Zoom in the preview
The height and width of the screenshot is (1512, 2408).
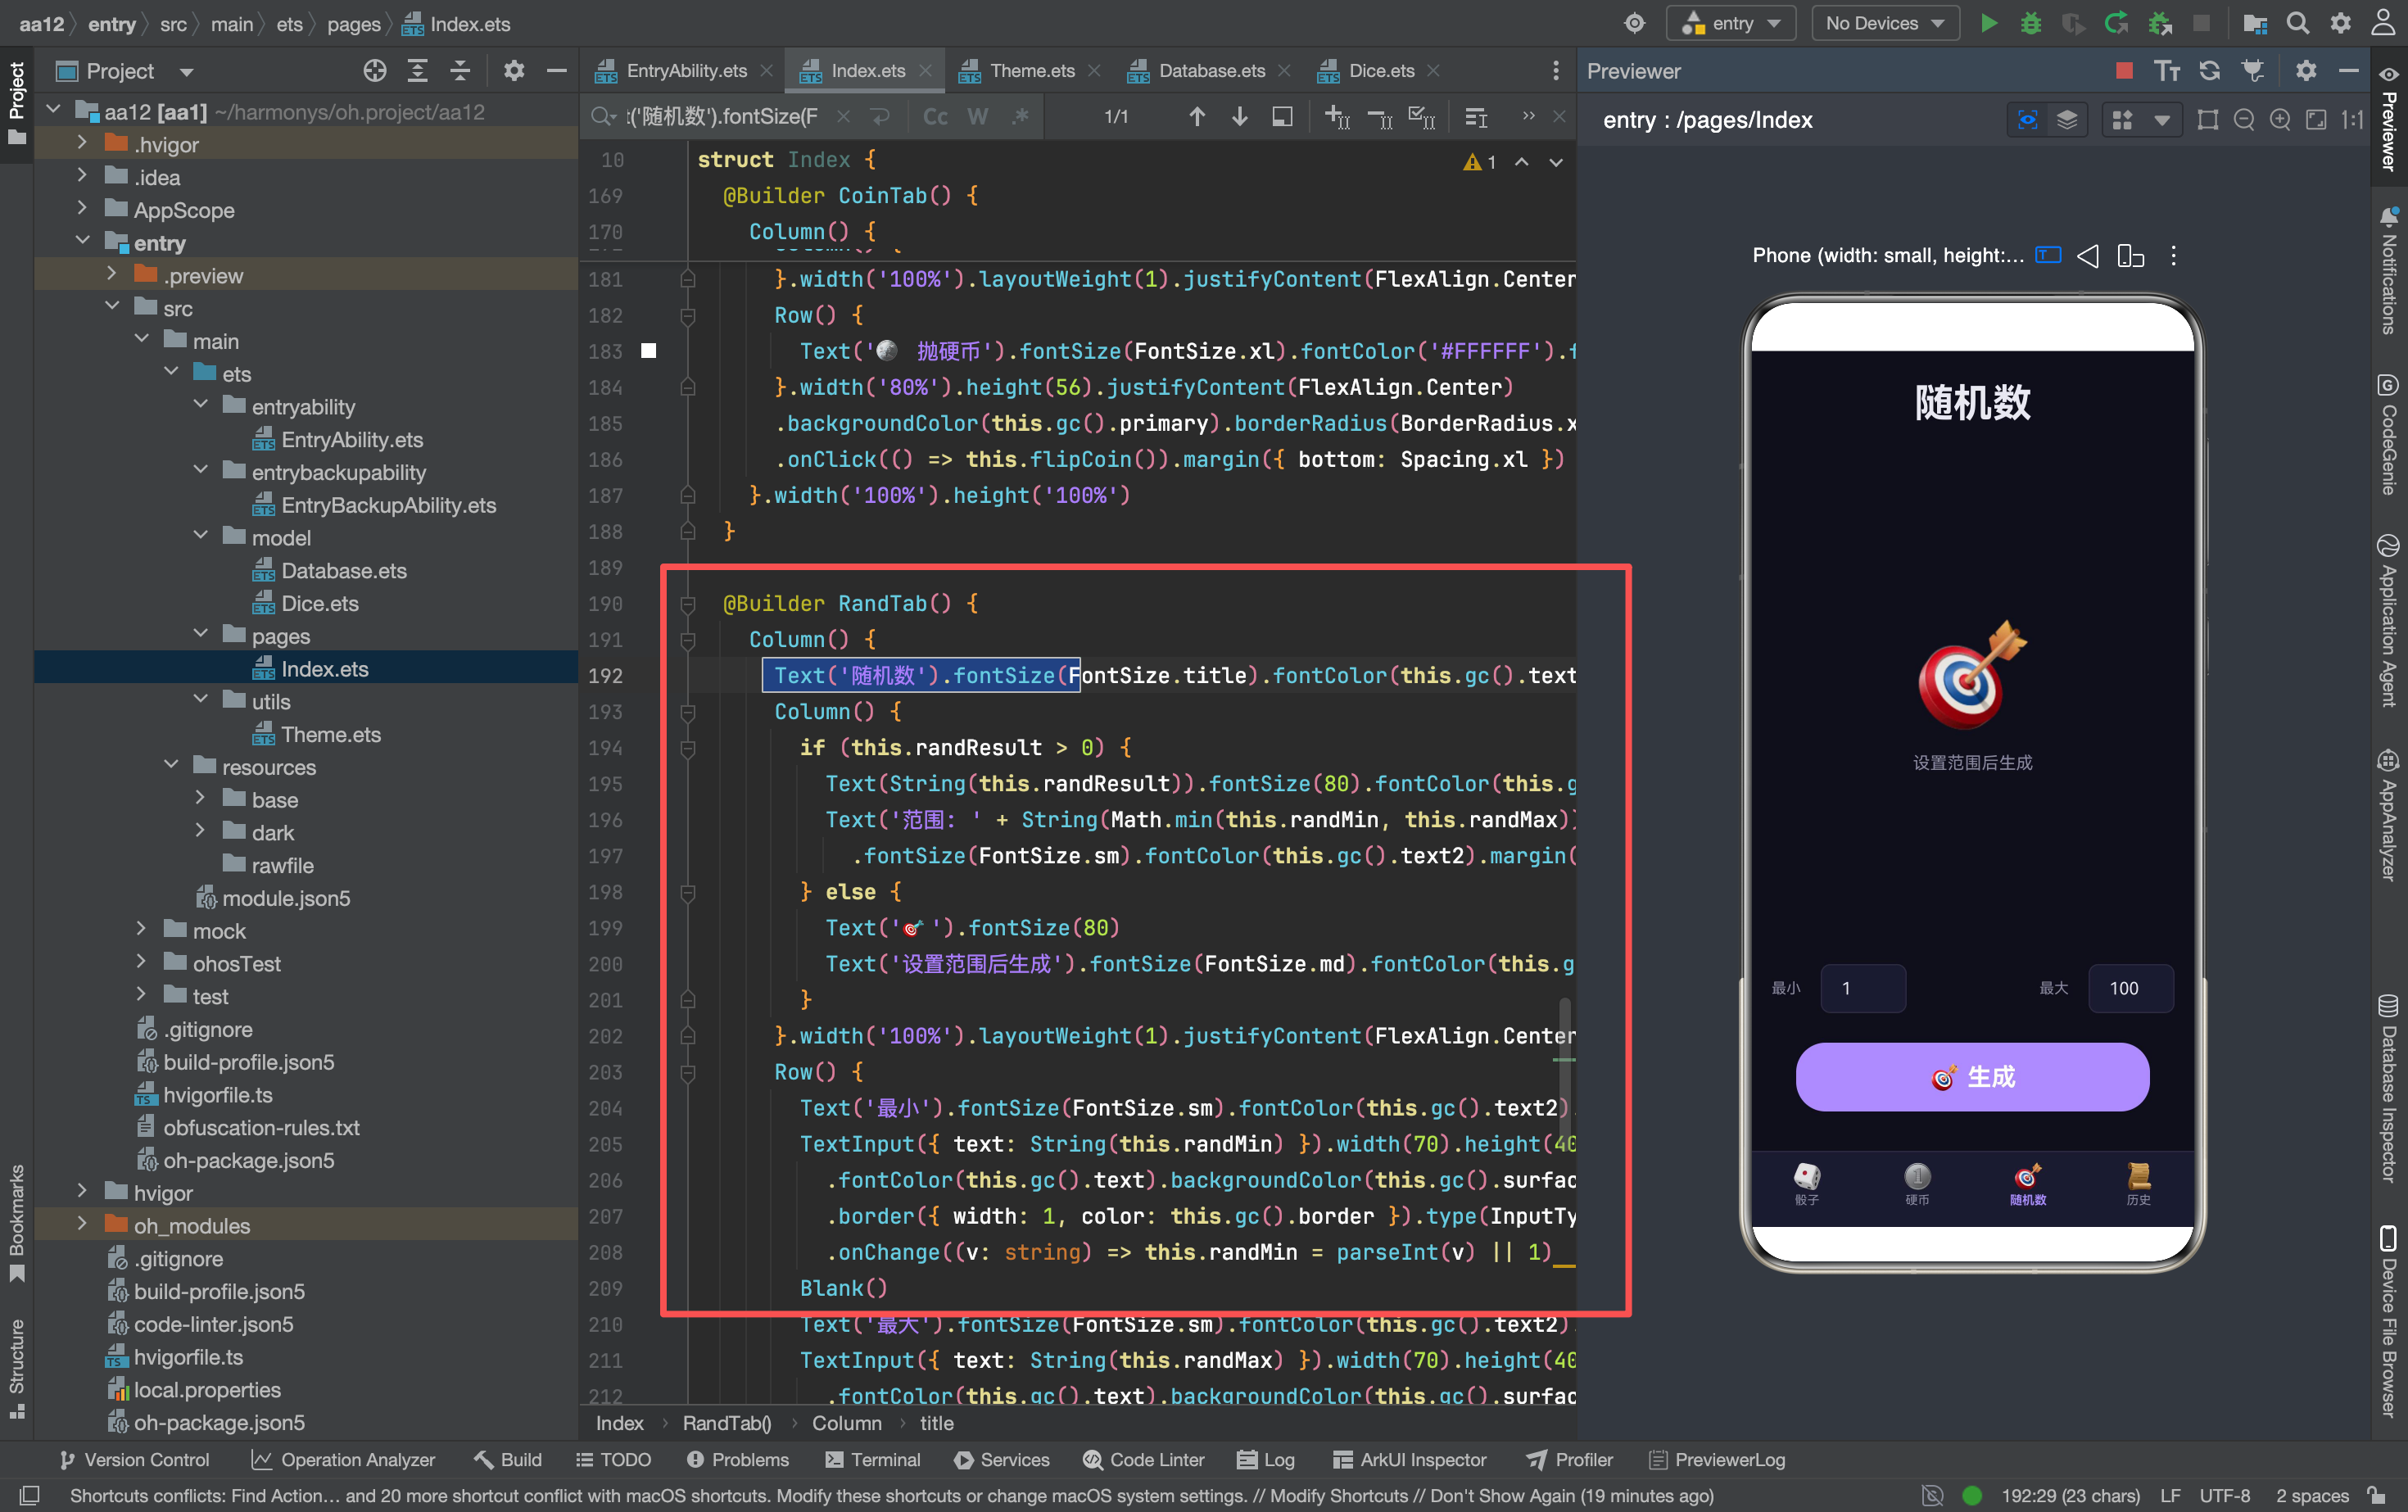pyautogui.click(x=2280, y=120)
